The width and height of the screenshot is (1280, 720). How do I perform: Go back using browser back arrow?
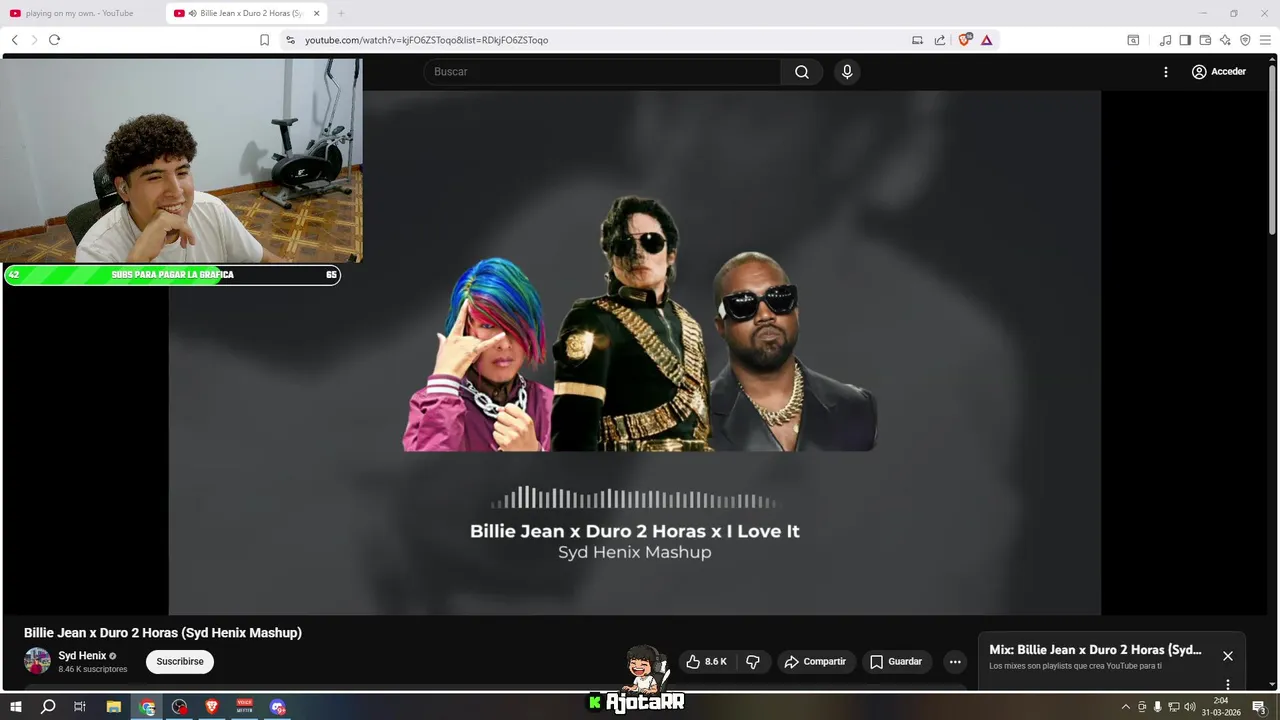[15, 40]
